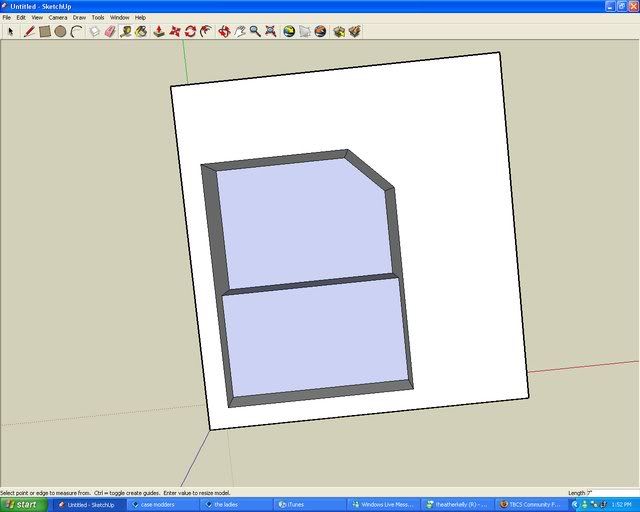Screen dimensions: 640x512
Task: Click the Make Component icon
Action: (x=95, y=31)
